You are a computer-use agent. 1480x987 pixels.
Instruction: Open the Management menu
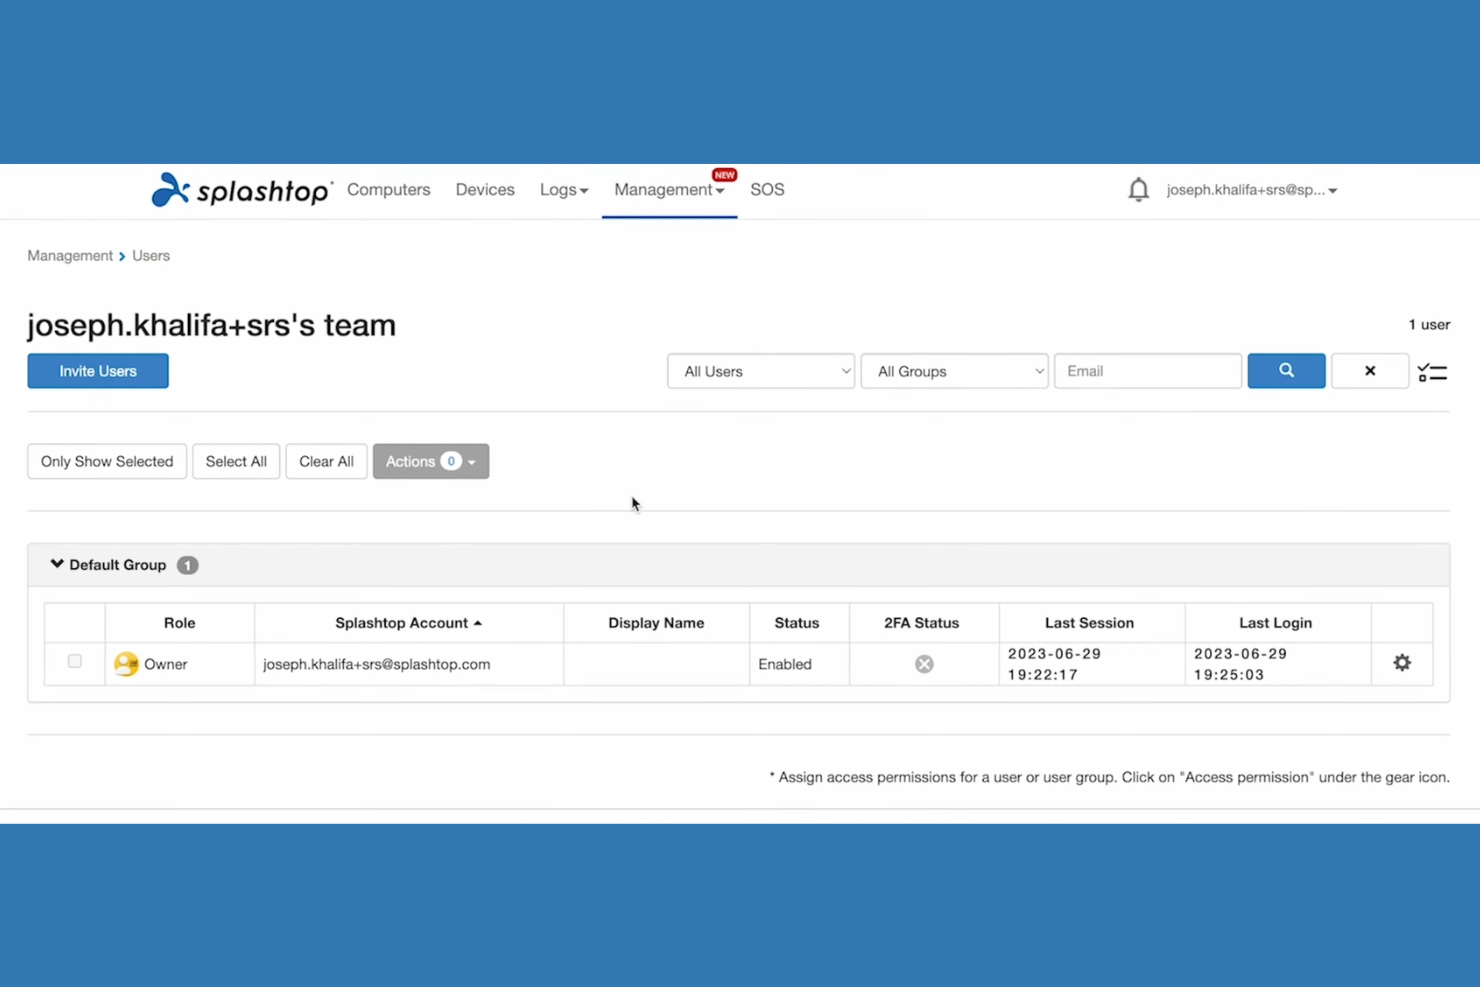[x=668, y=190]
